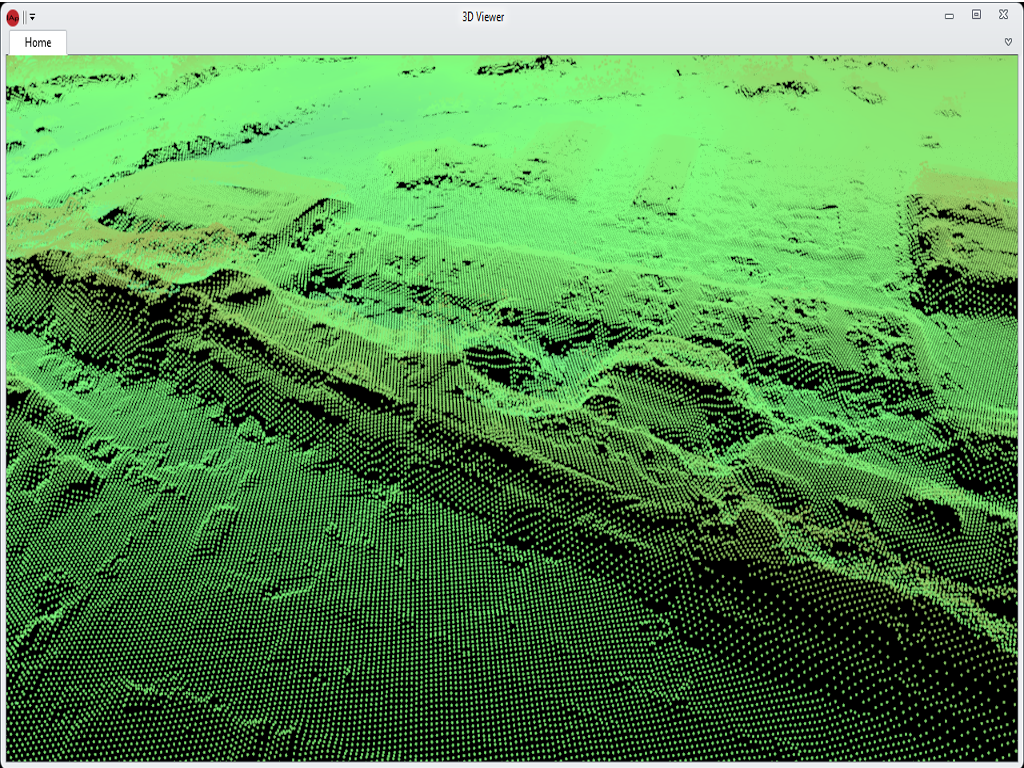Open the quick access toolbar dropdown arrow
The image size is (1024, 768).
point(33,18)
